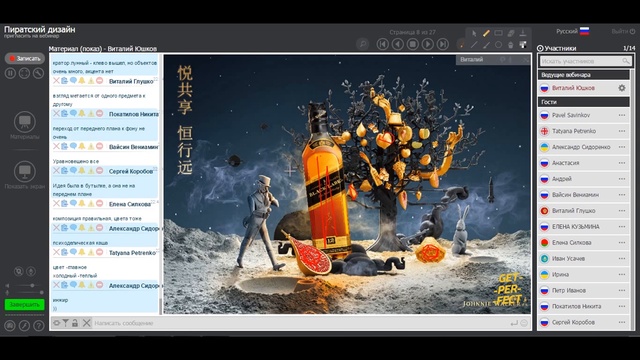Select the yellow pencil marker tool

click(486, 33)
